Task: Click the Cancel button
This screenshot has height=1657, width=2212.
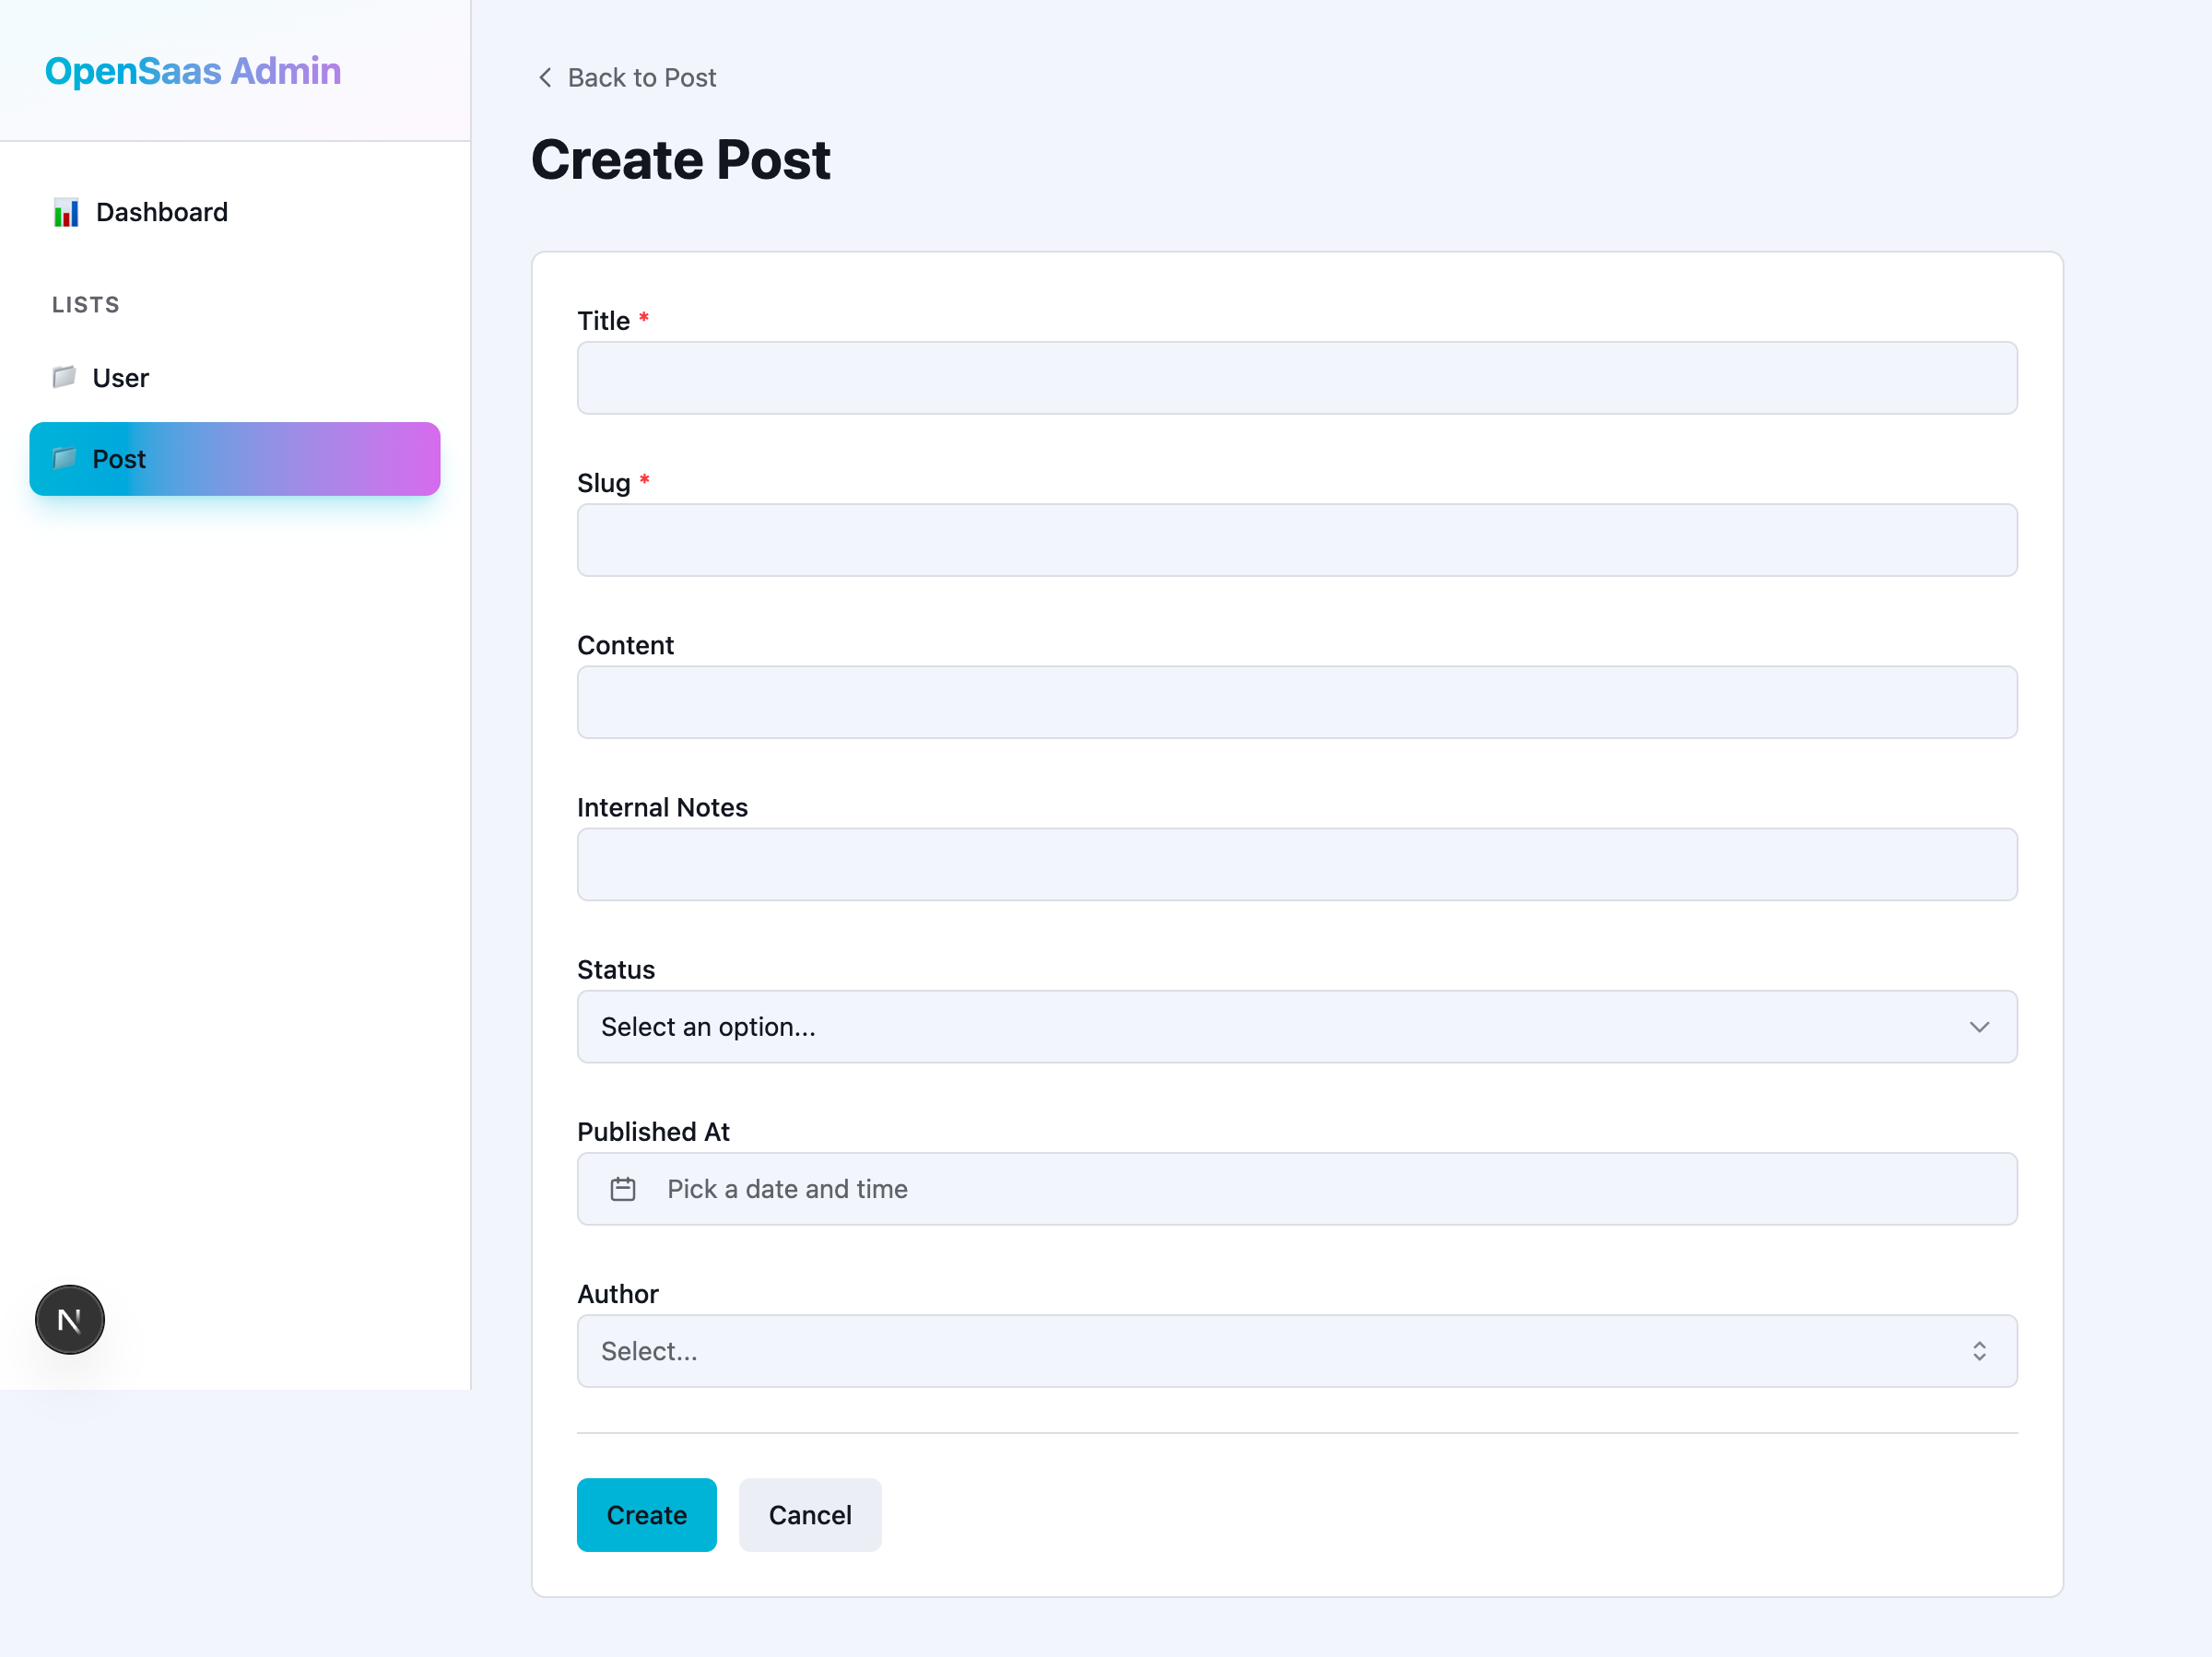Action: (x=810, y=1514)
